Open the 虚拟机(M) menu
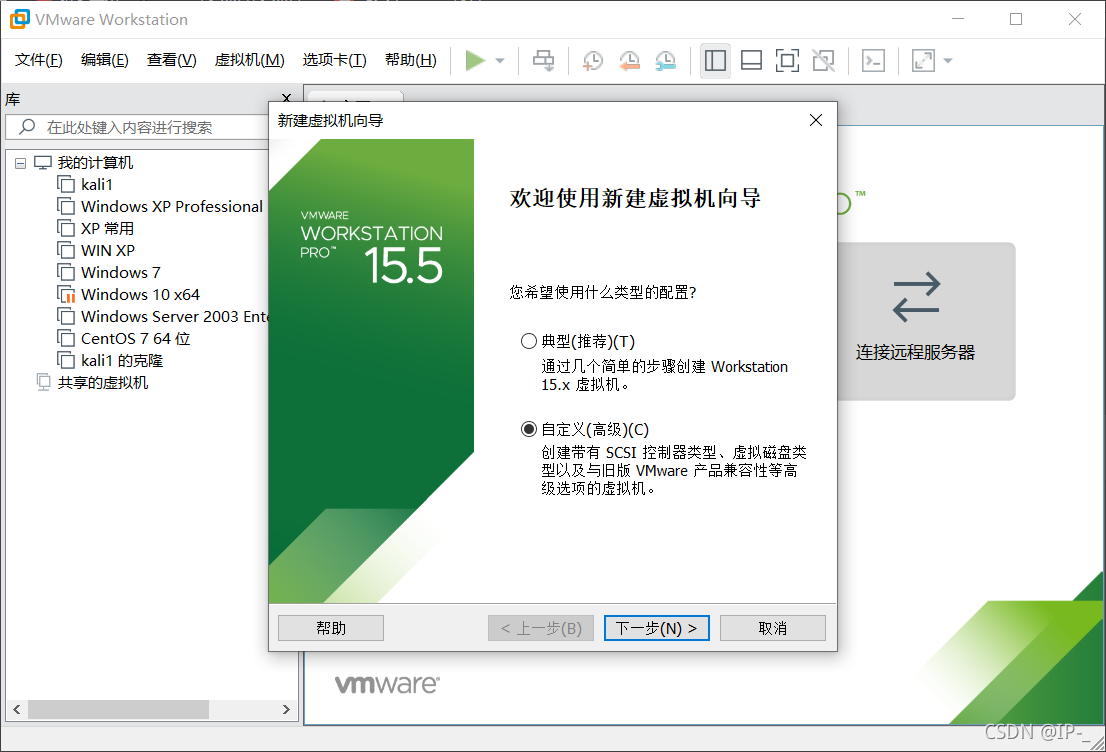Viewport: 1106px width, 752px height. pyautogui.click(x=250, y=60)
